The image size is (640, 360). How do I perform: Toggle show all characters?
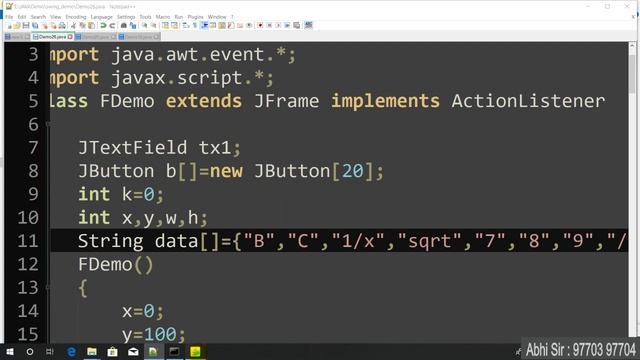click(x=195, y=26)
